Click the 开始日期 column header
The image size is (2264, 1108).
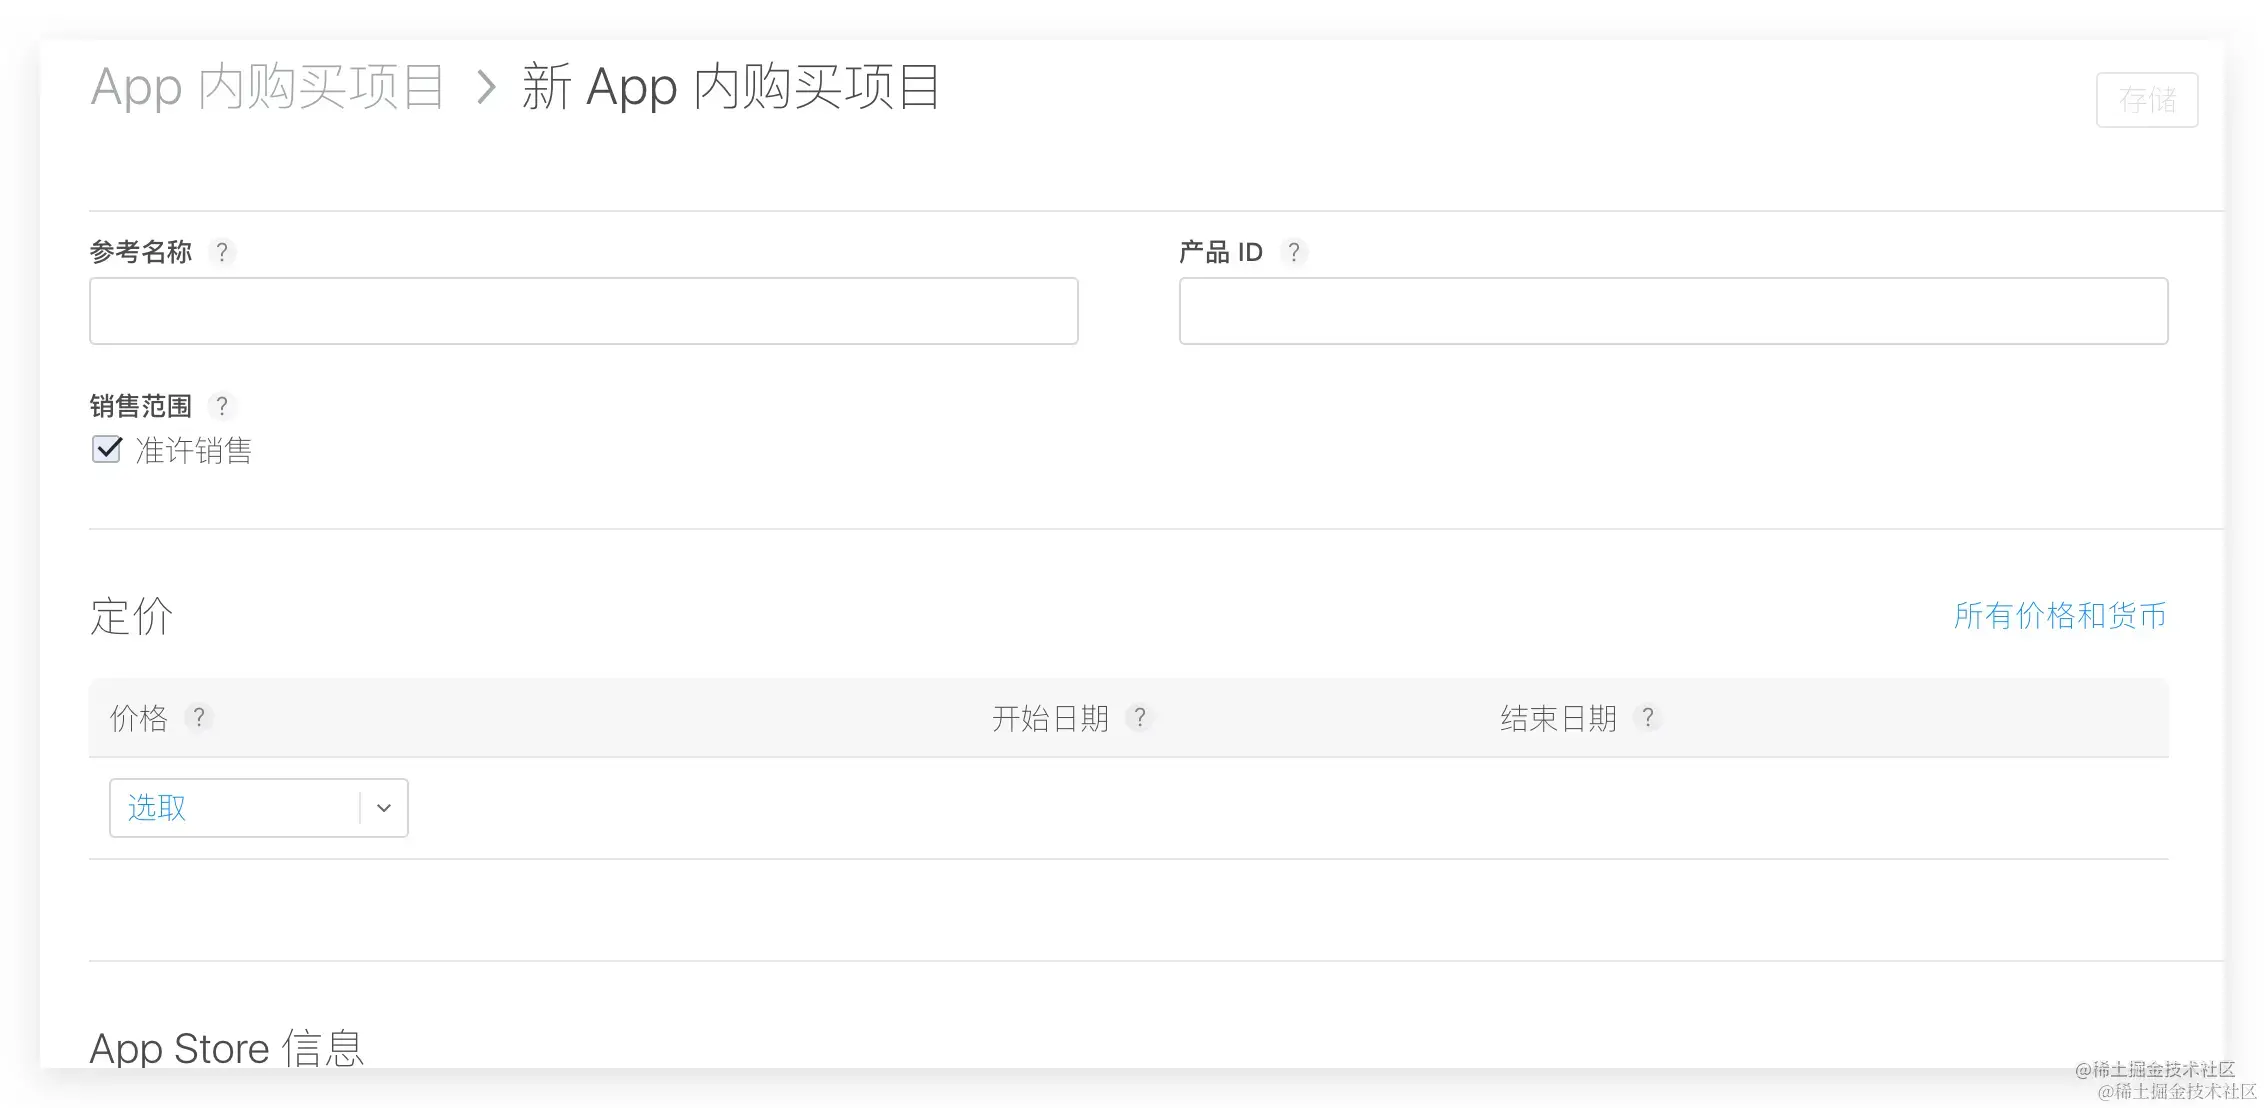pyautogui.click(x=1050, y=718)
